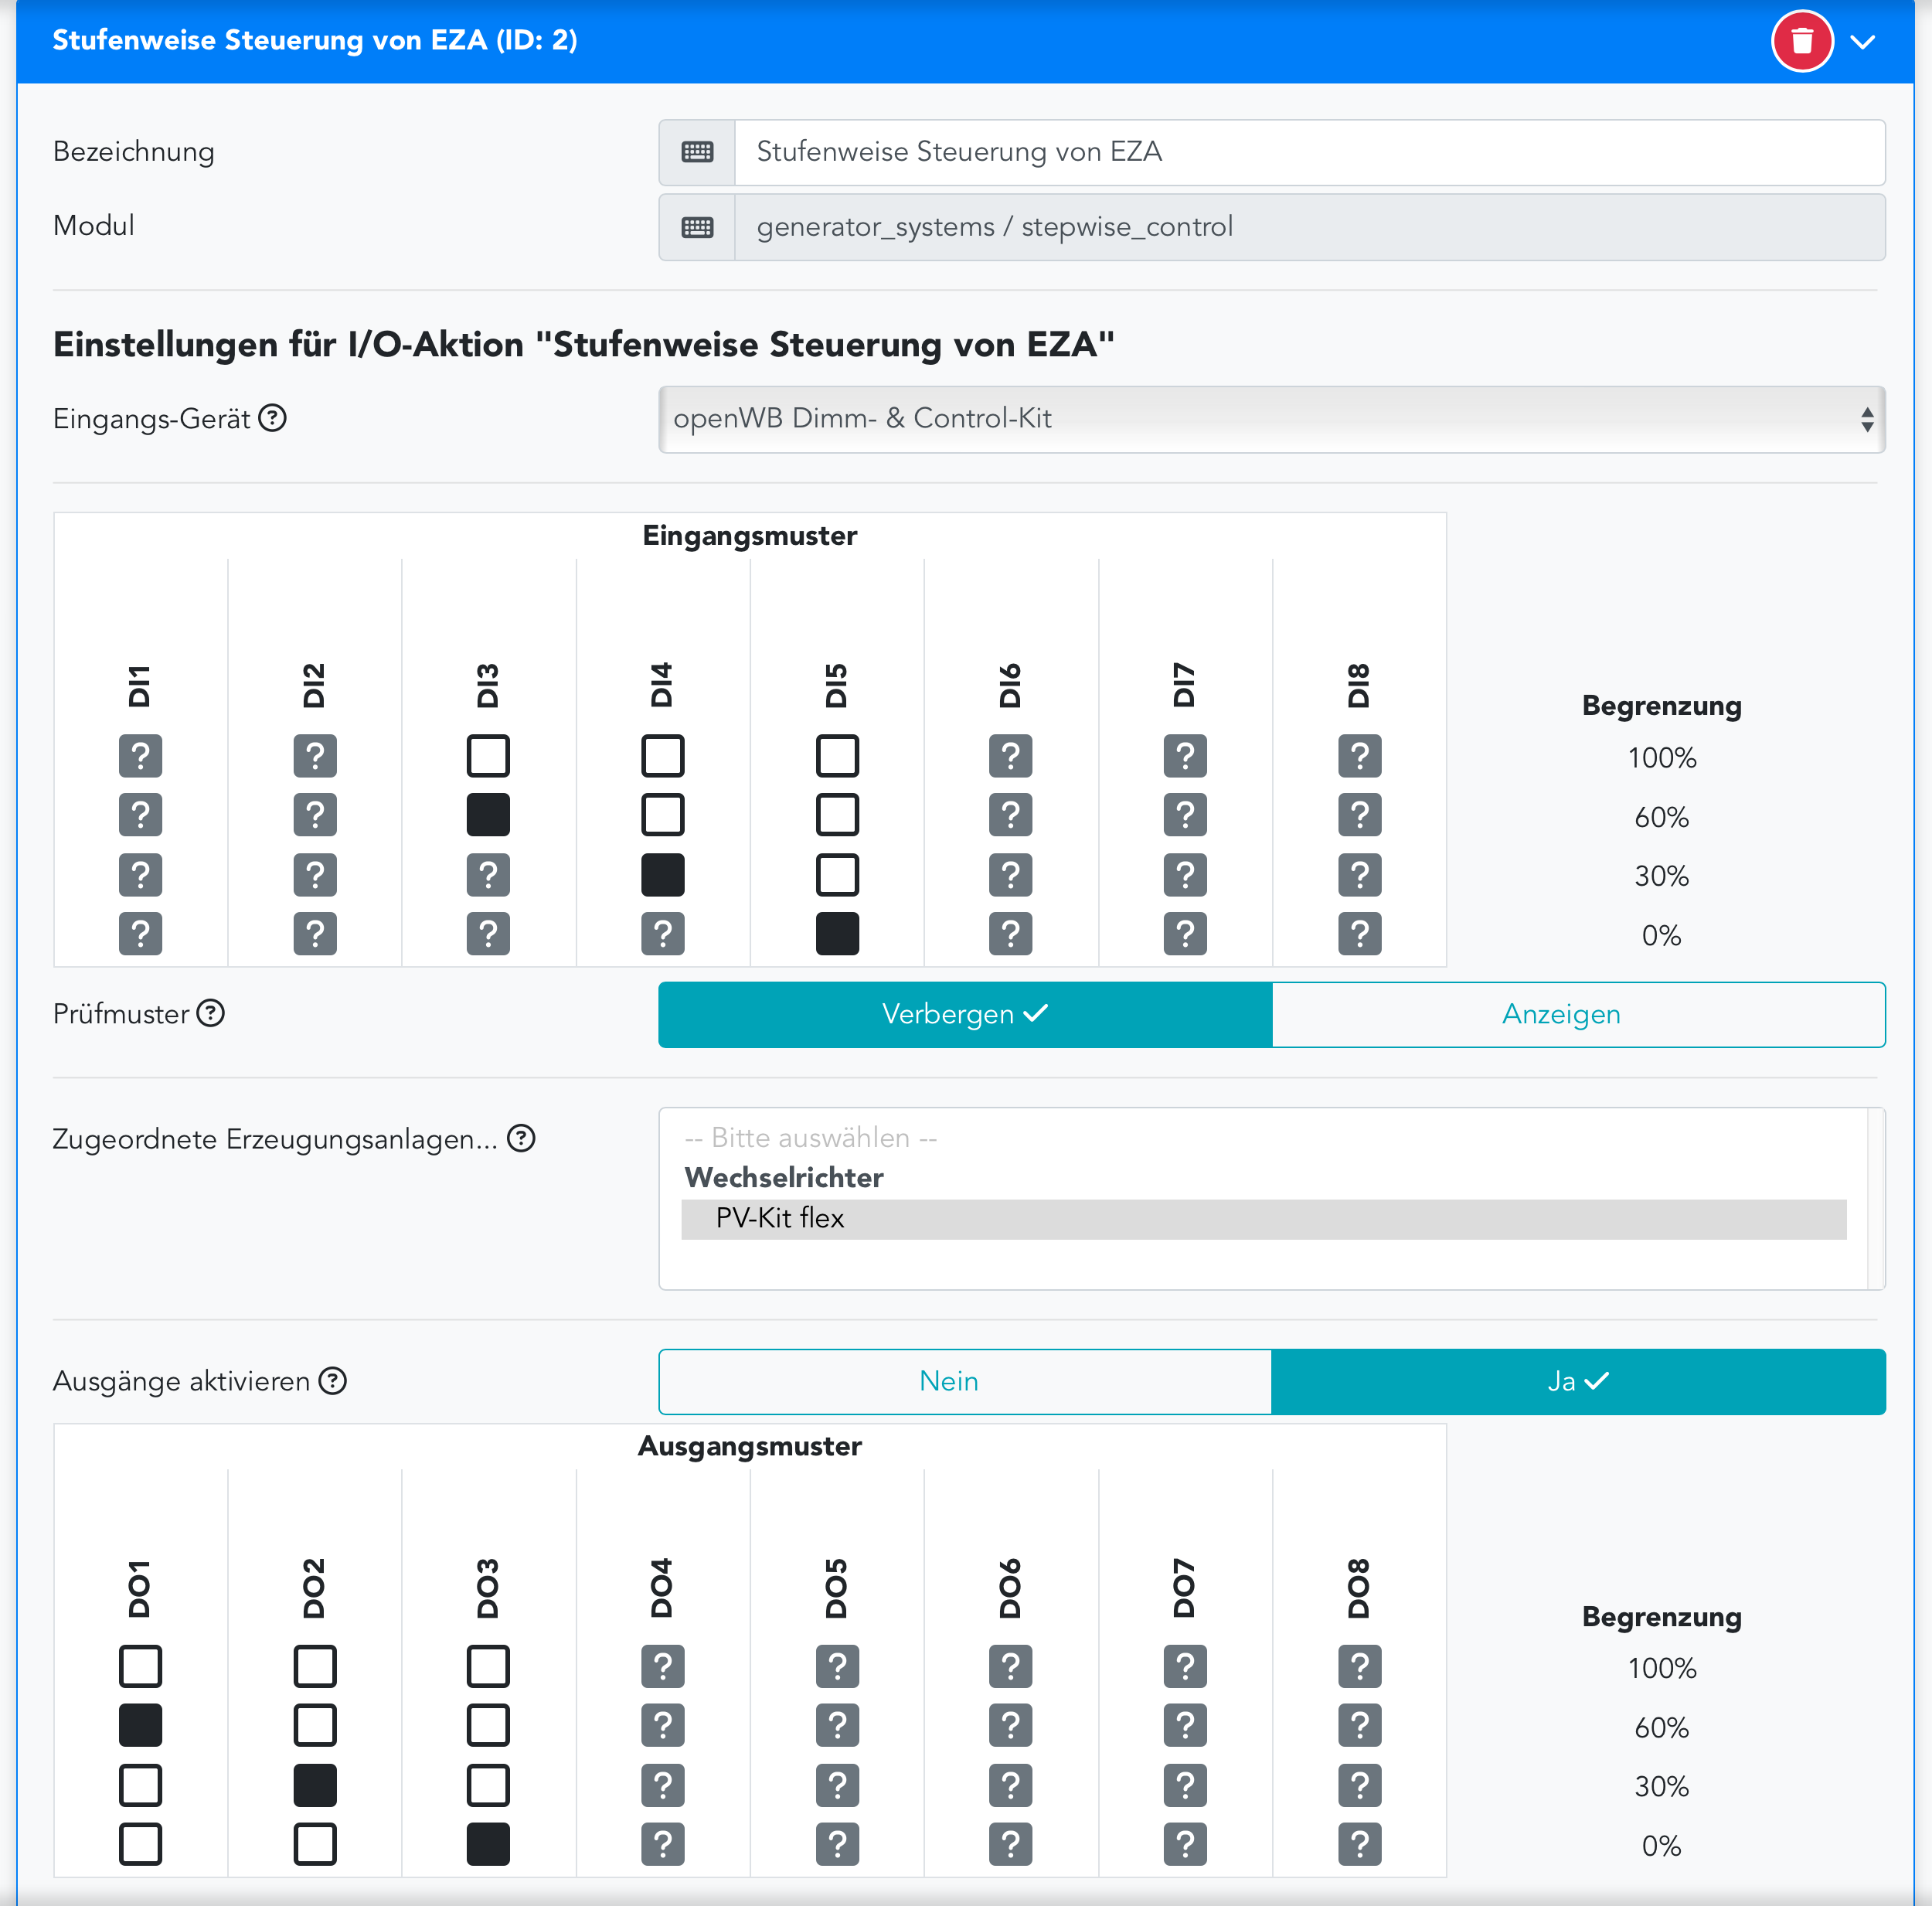The width and height of the screenshot is (1932, 1906).
Task: Collapse the panel with header chevron
Action: pos(1862,42)
